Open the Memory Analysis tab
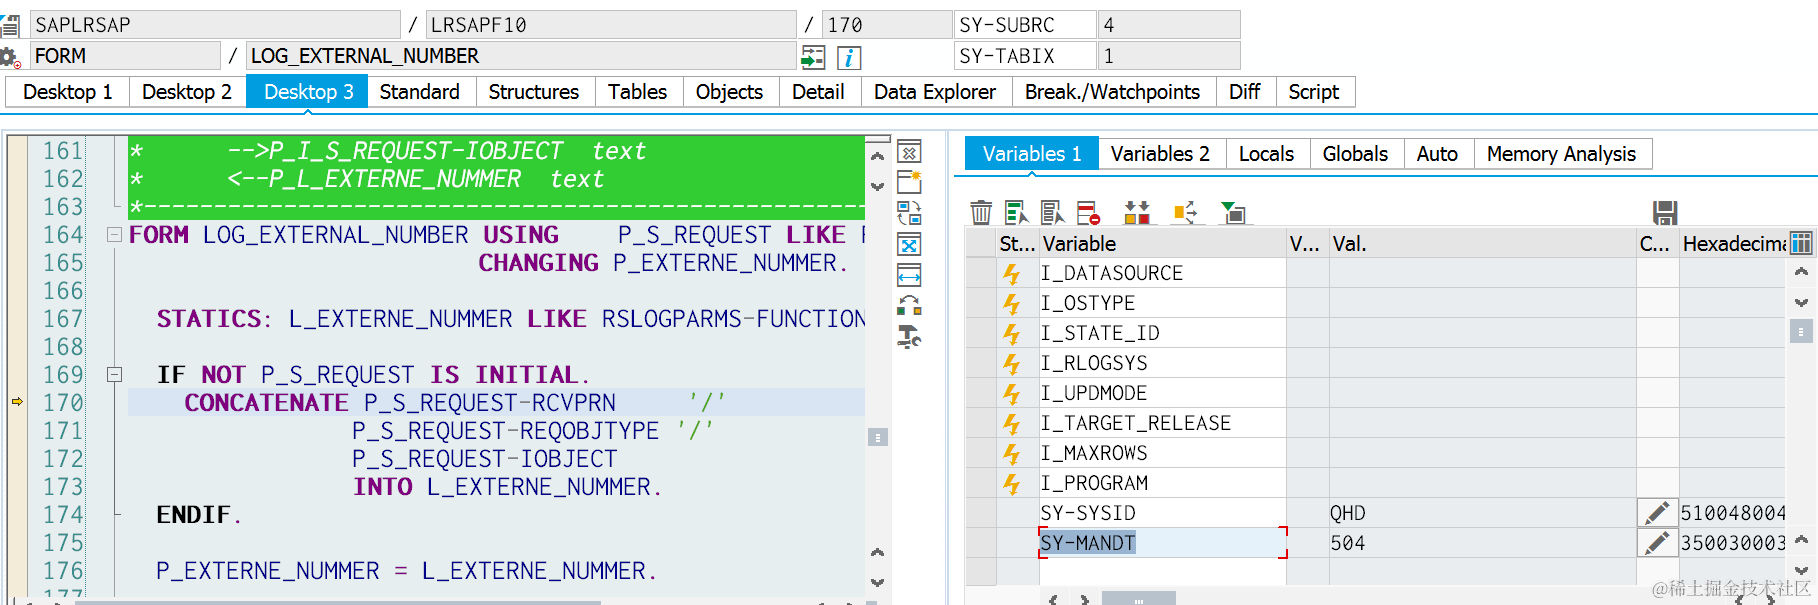 click(x=1561, y=154)
